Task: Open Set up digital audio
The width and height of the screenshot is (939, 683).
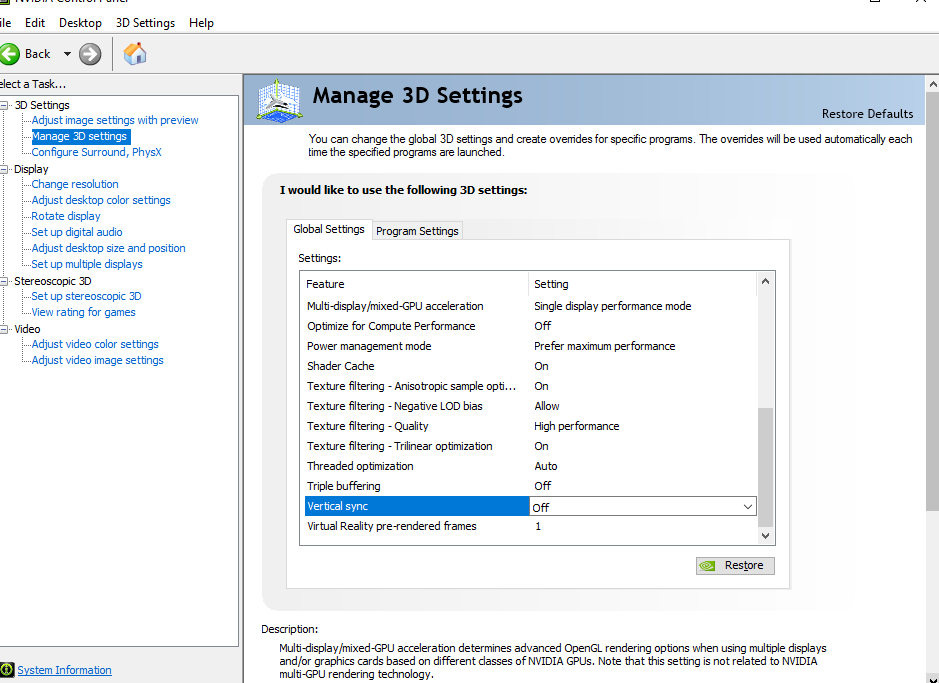Action: pos(77,232)
